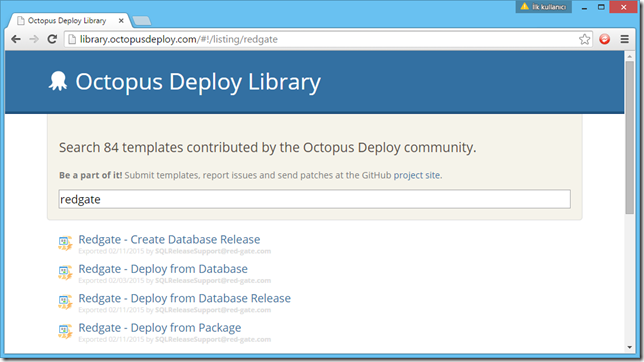Click the Octopus Deploy Library heading
This screenshot has height=362, width=644.
(198, 82)
